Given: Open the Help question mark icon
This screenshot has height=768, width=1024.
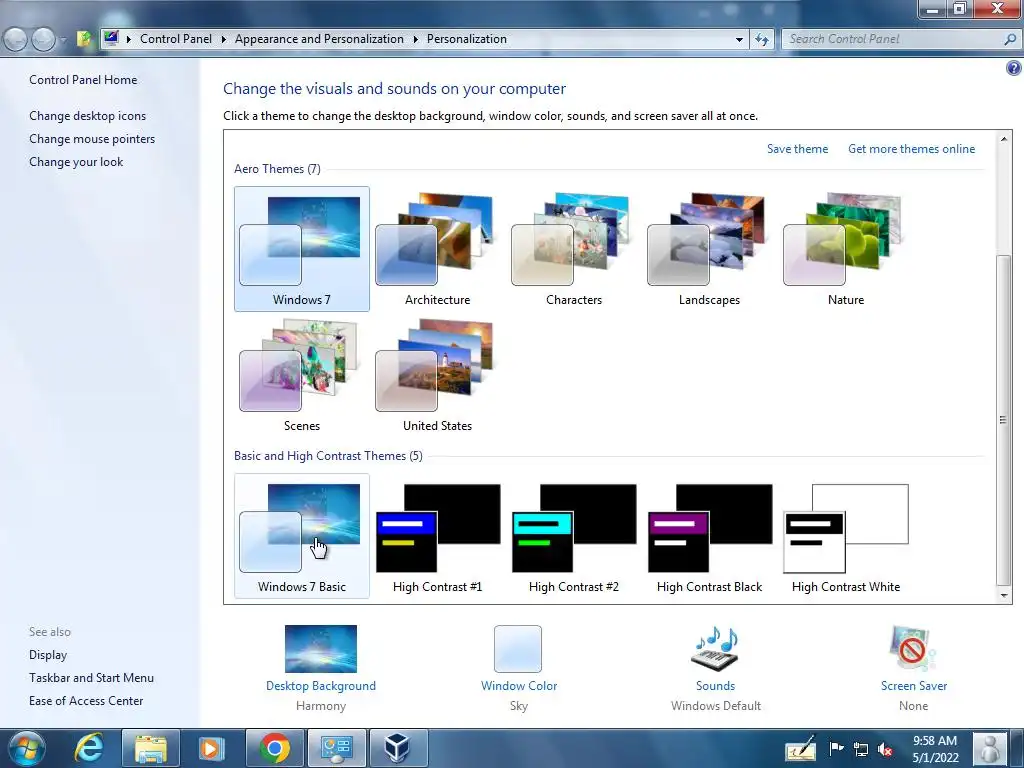Looking at the screenshot, I should pos(1014,67).
